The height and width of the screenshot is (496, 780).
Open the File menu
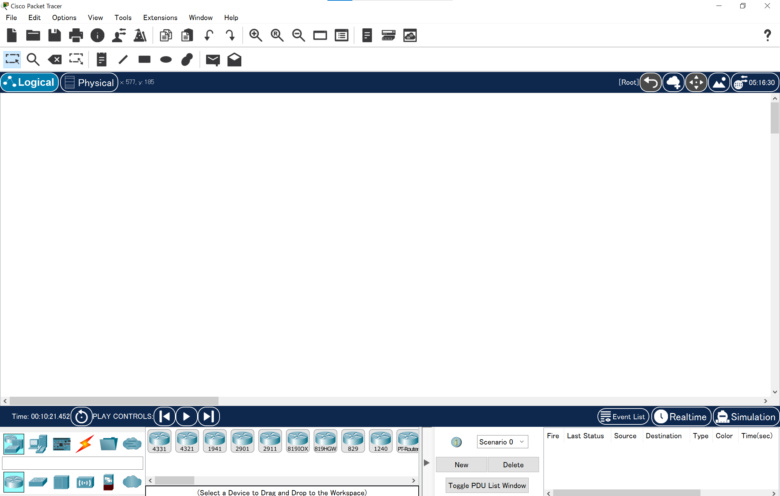coord(11,17)
